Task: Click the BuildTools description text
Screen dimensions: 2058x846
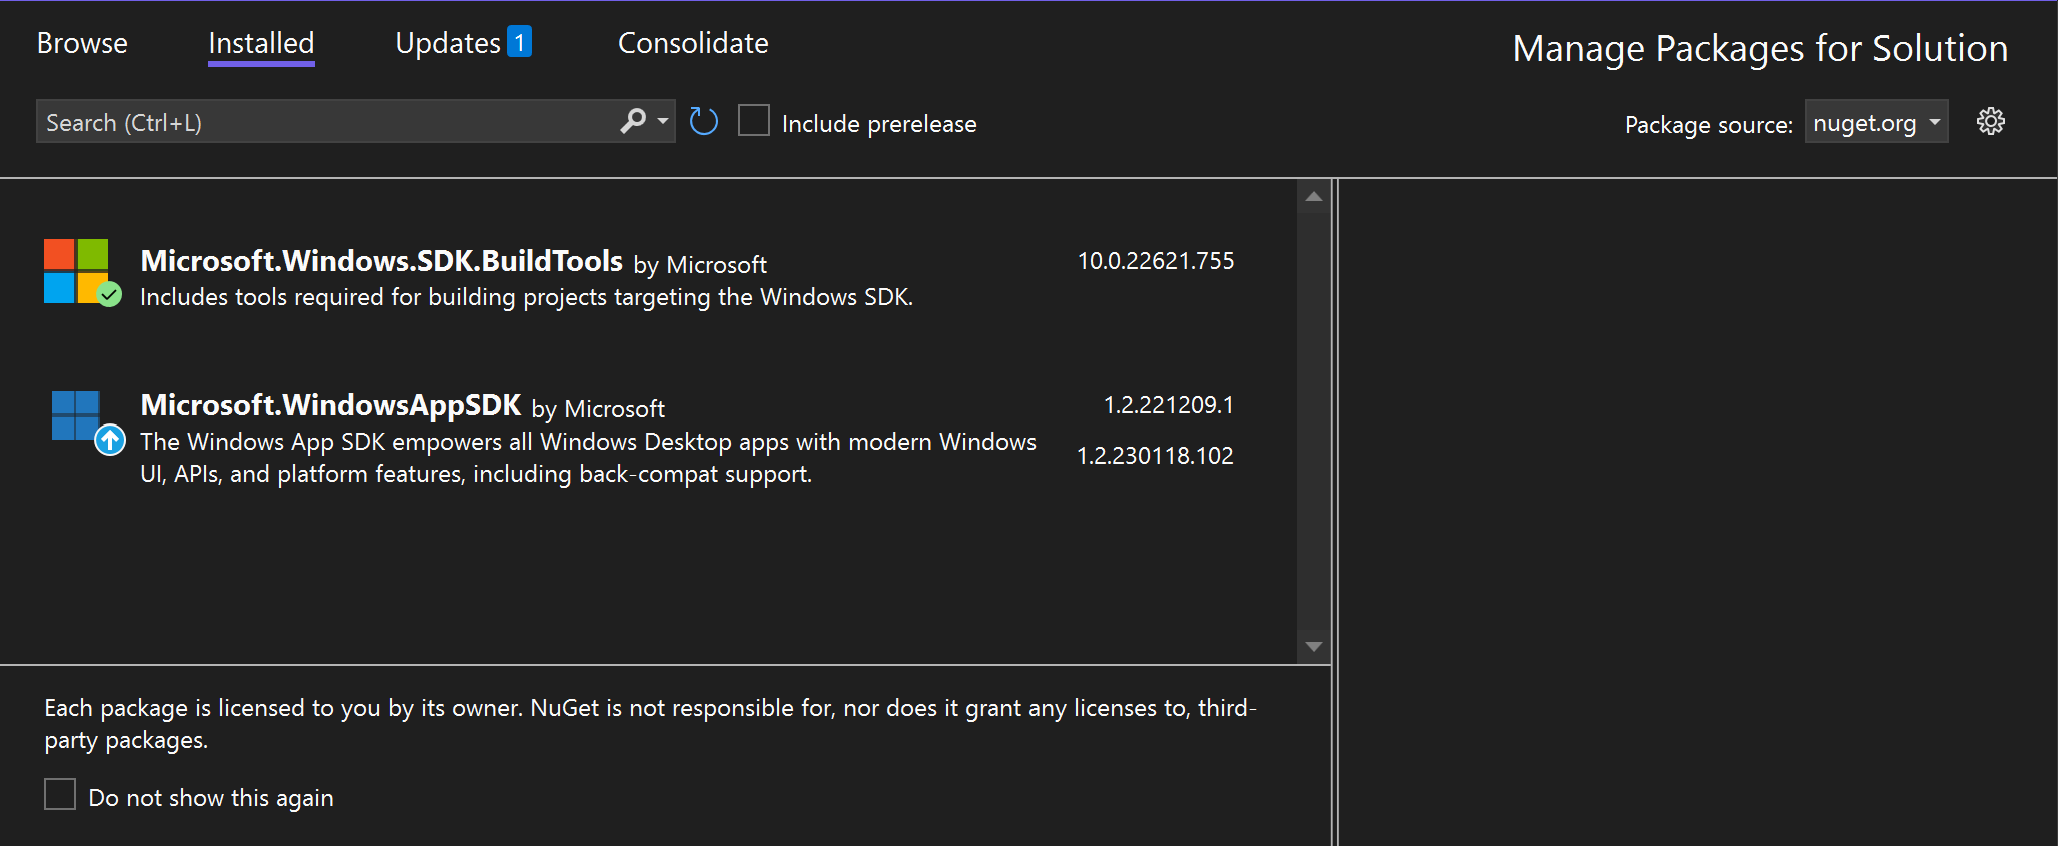Action: (526, 297)
